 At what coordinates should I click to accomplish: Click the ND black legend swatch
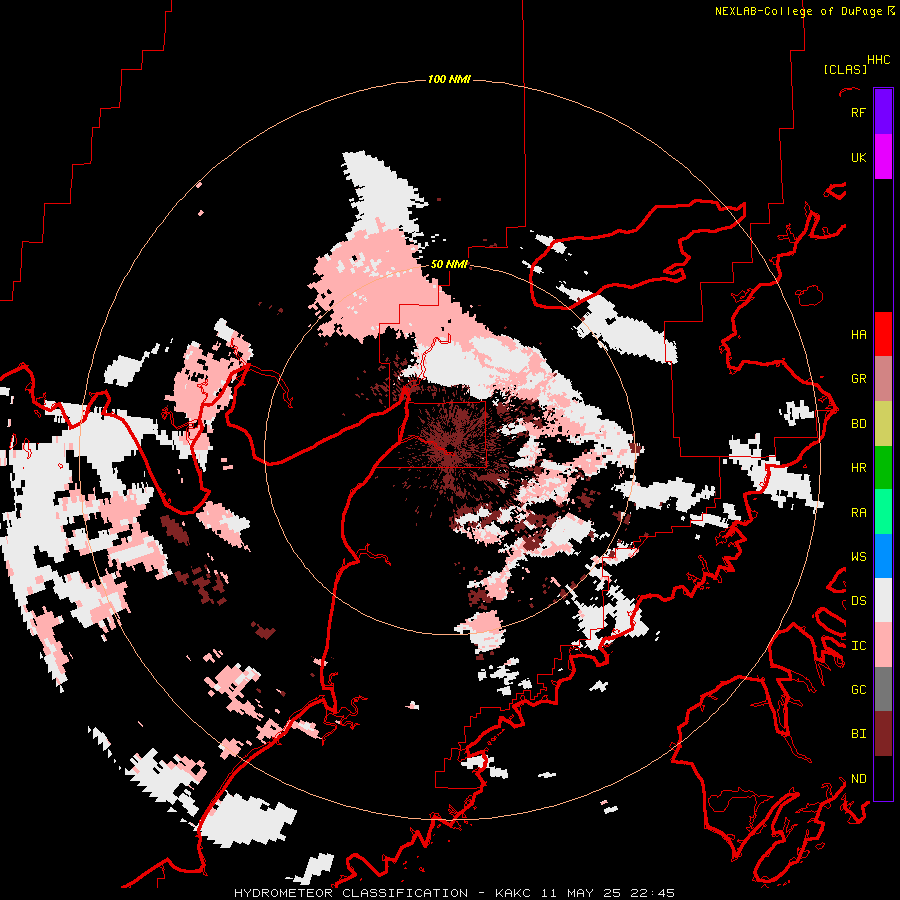[x=883, y=778]
